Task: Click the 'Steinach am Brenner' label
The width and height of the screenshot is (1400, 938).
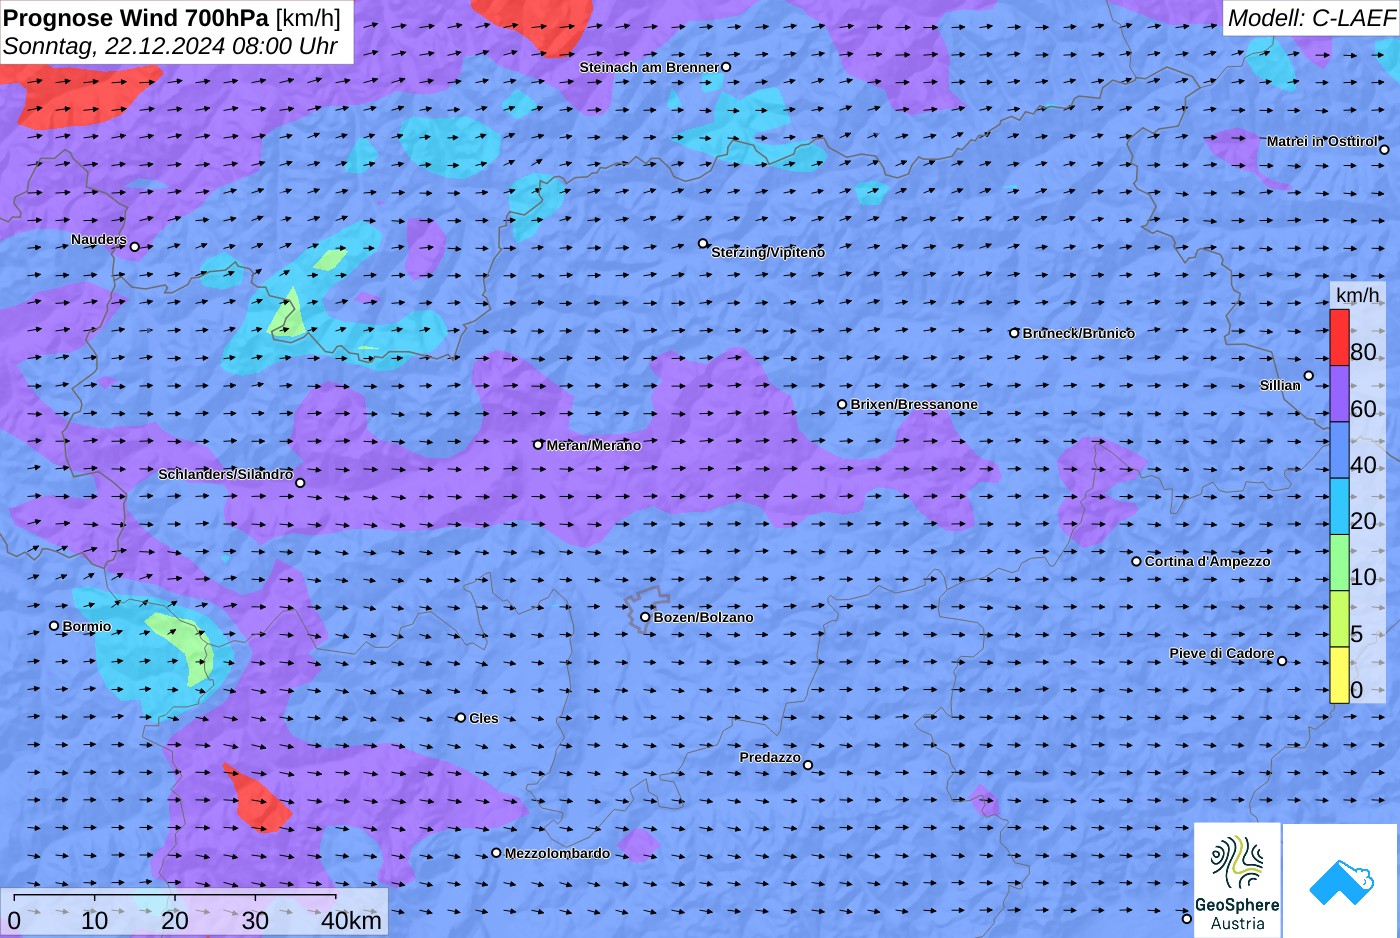Action: click(649, 67)
